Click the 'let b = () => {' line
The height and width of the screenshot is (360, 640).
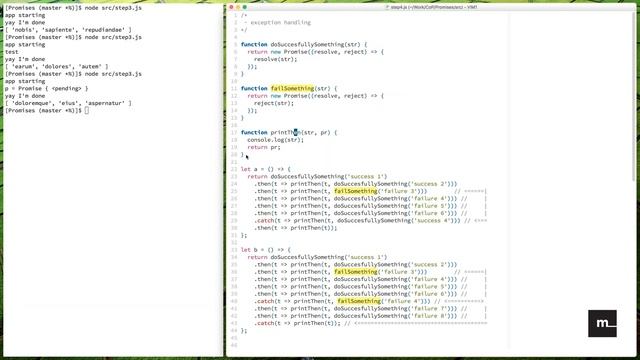point(266,250)
